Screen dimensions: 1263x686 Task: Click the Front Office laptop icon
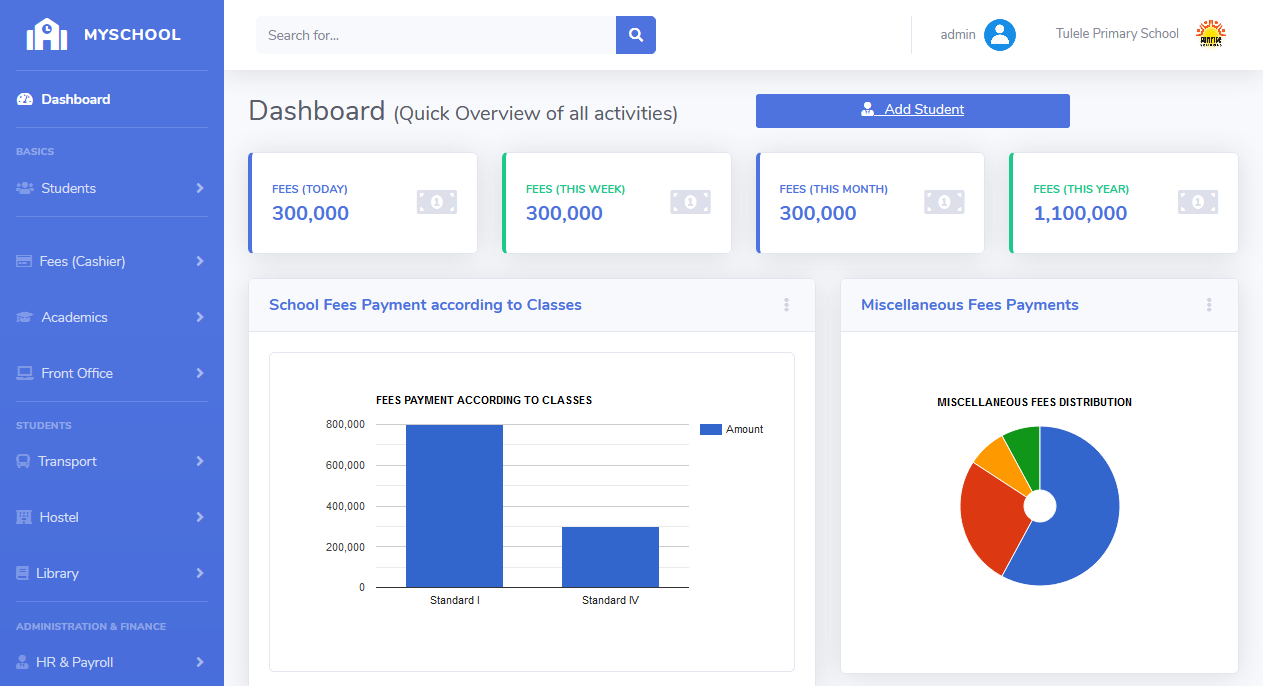[x=25, y=373]
